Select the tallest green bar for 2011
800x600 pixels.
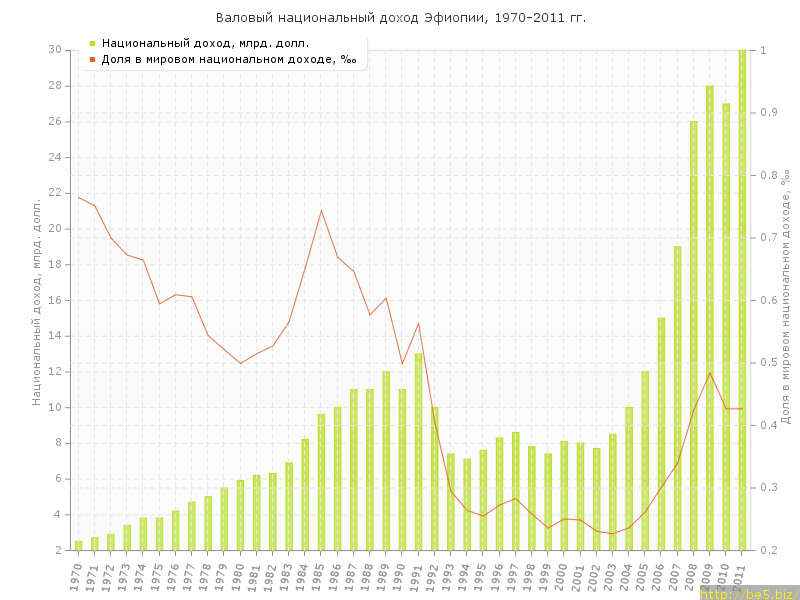(742, 300)
